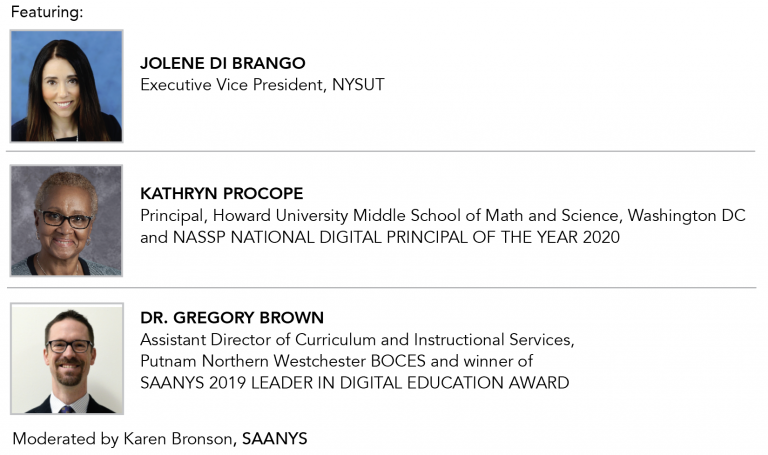Click the 'Featuring:' label text
Image resolution: width=768 pixels, height=455 pixels.
click(x=47, y=12)
